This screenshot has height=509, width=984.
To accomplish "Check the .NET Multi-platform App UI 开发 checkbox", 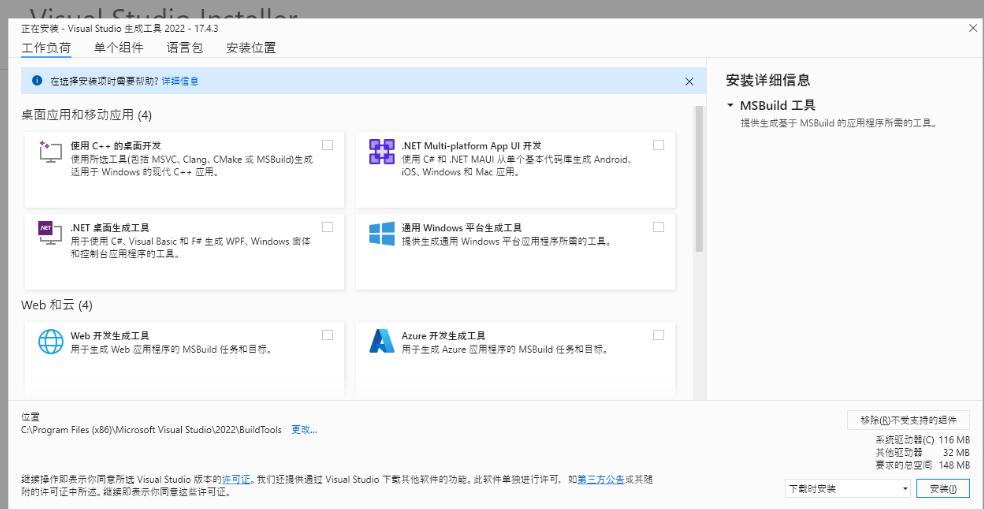I will 658,145.
